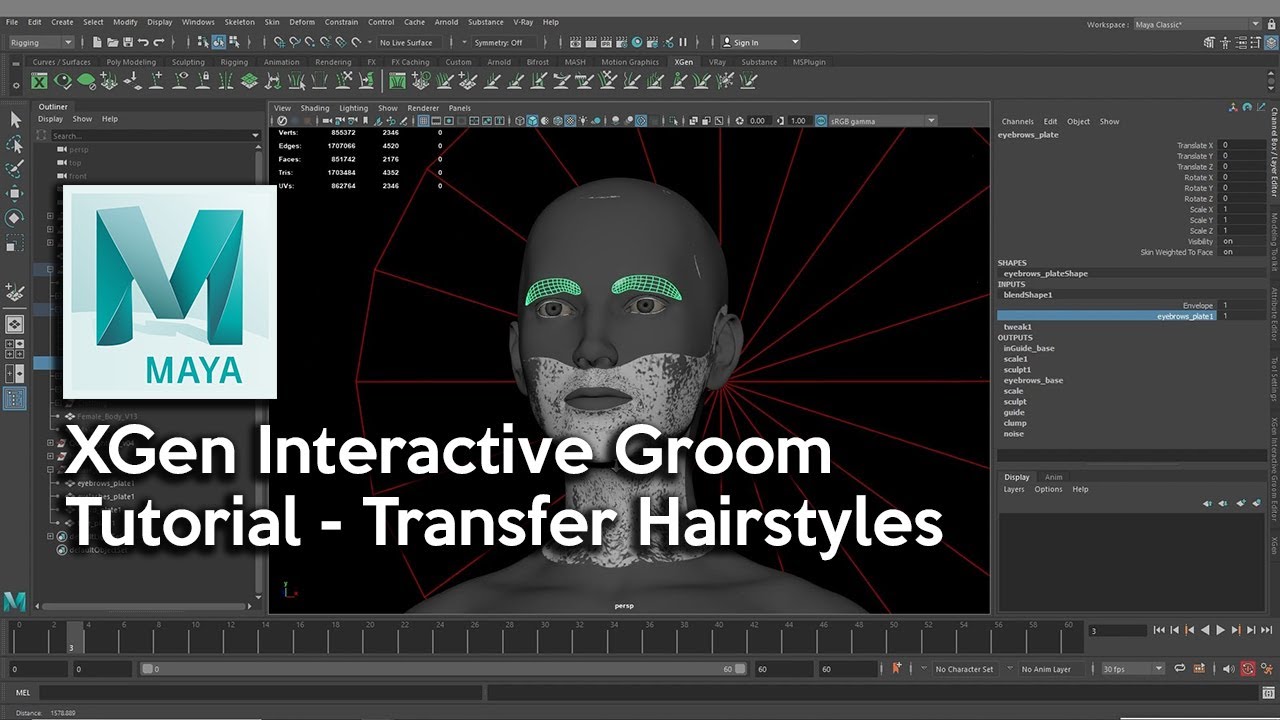This screenshot has height=720, width=1280.
Task: Open Symmetry: Off dropdown
Action: pos(505,42)
